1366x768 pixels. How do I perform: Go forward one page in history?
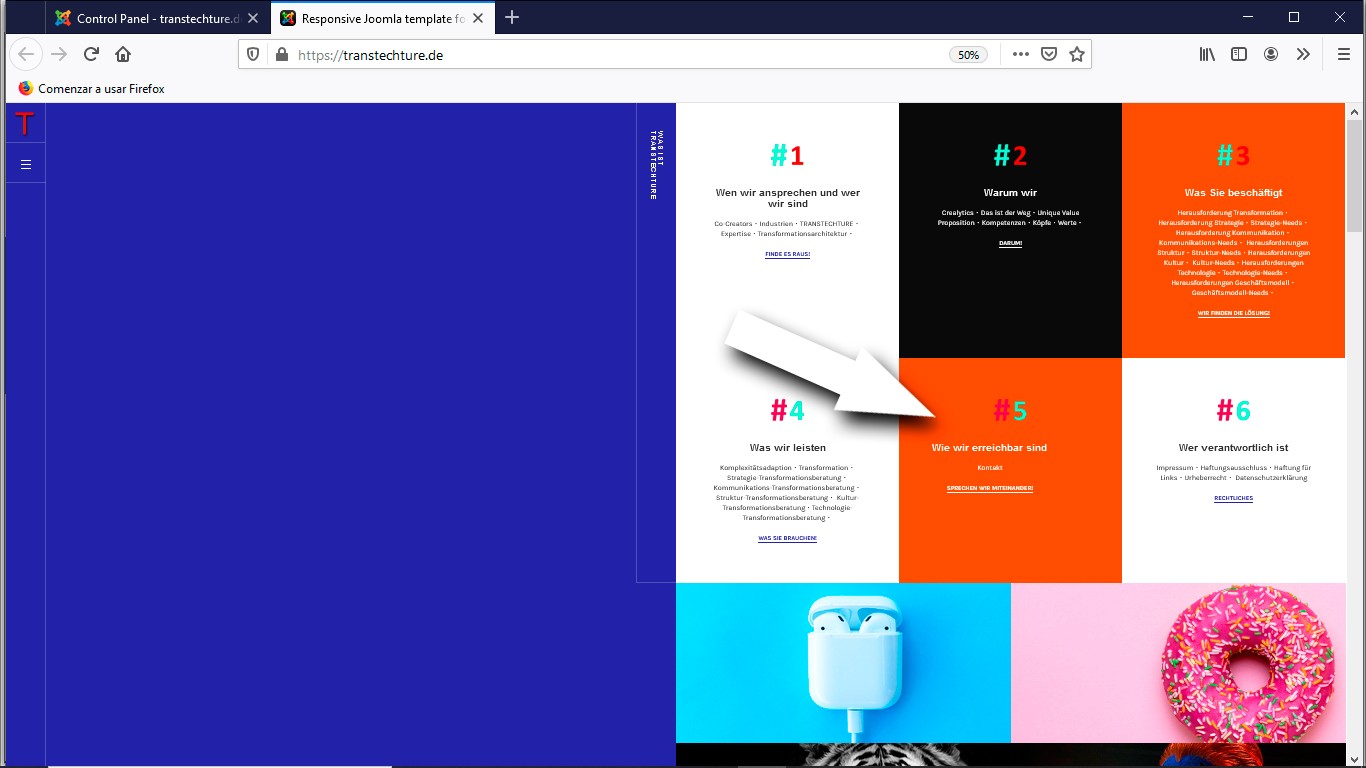(59, 55)
